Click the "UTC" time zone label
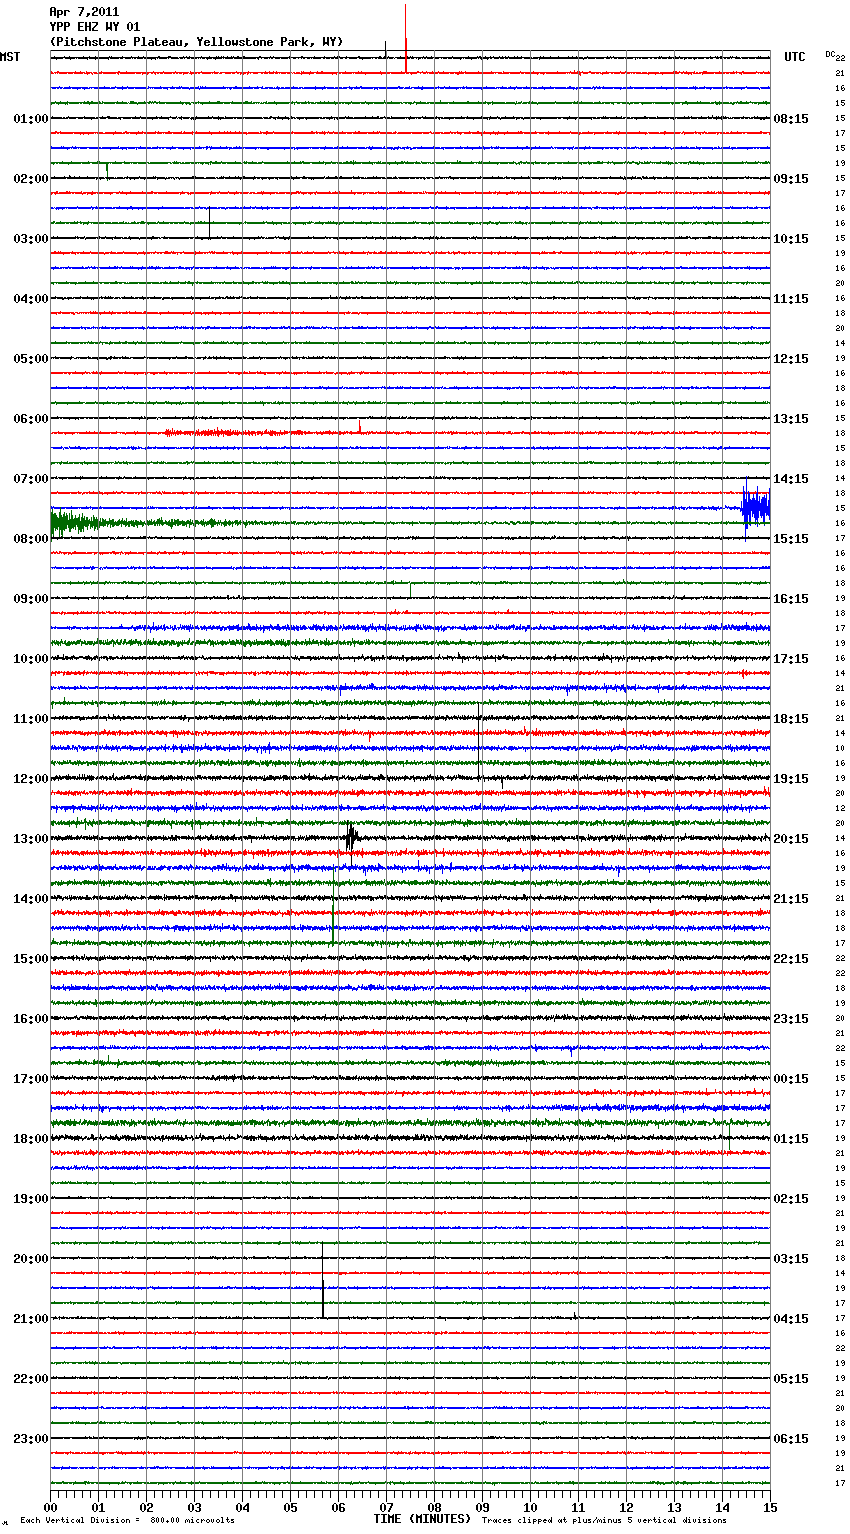Screen dimensions: 850x1534 tap(794, 57)
